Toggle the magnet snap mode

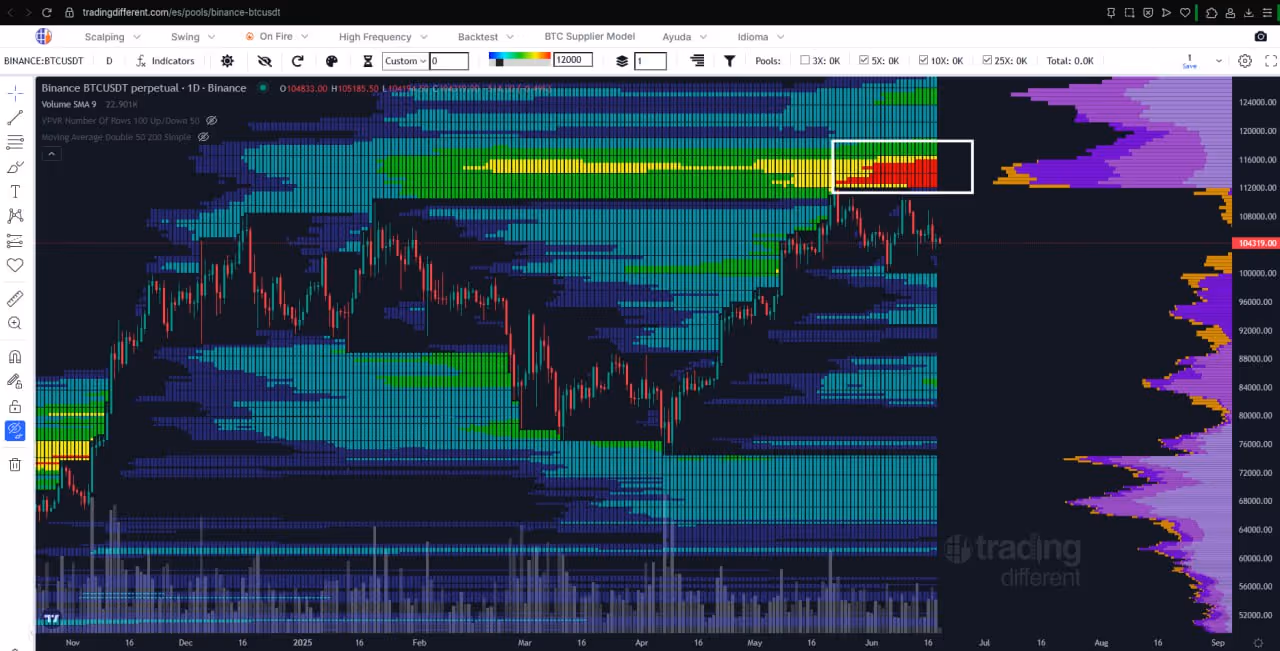click(x=15, y=356)
